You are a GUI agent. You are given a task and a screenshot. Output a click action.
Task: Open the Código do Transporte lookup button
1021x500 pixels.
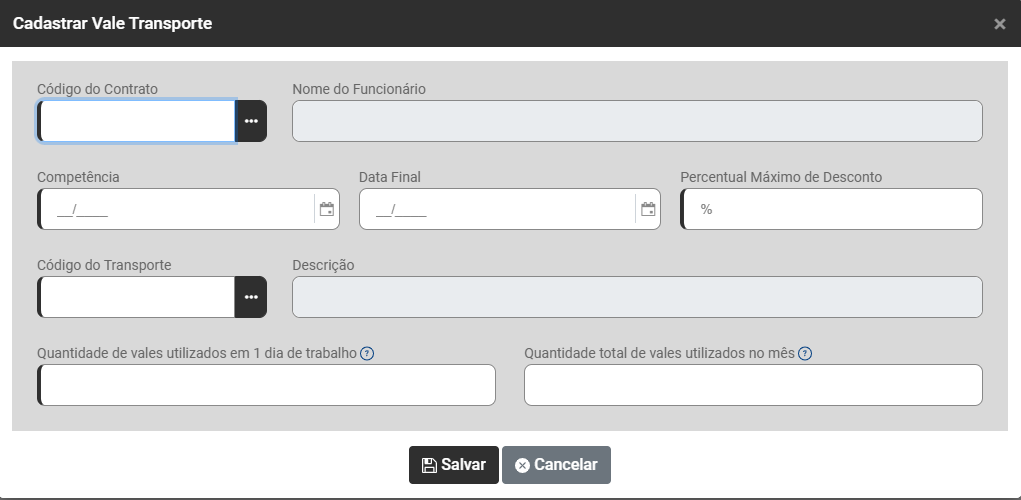pyautogui.click(x=251, y=297)
